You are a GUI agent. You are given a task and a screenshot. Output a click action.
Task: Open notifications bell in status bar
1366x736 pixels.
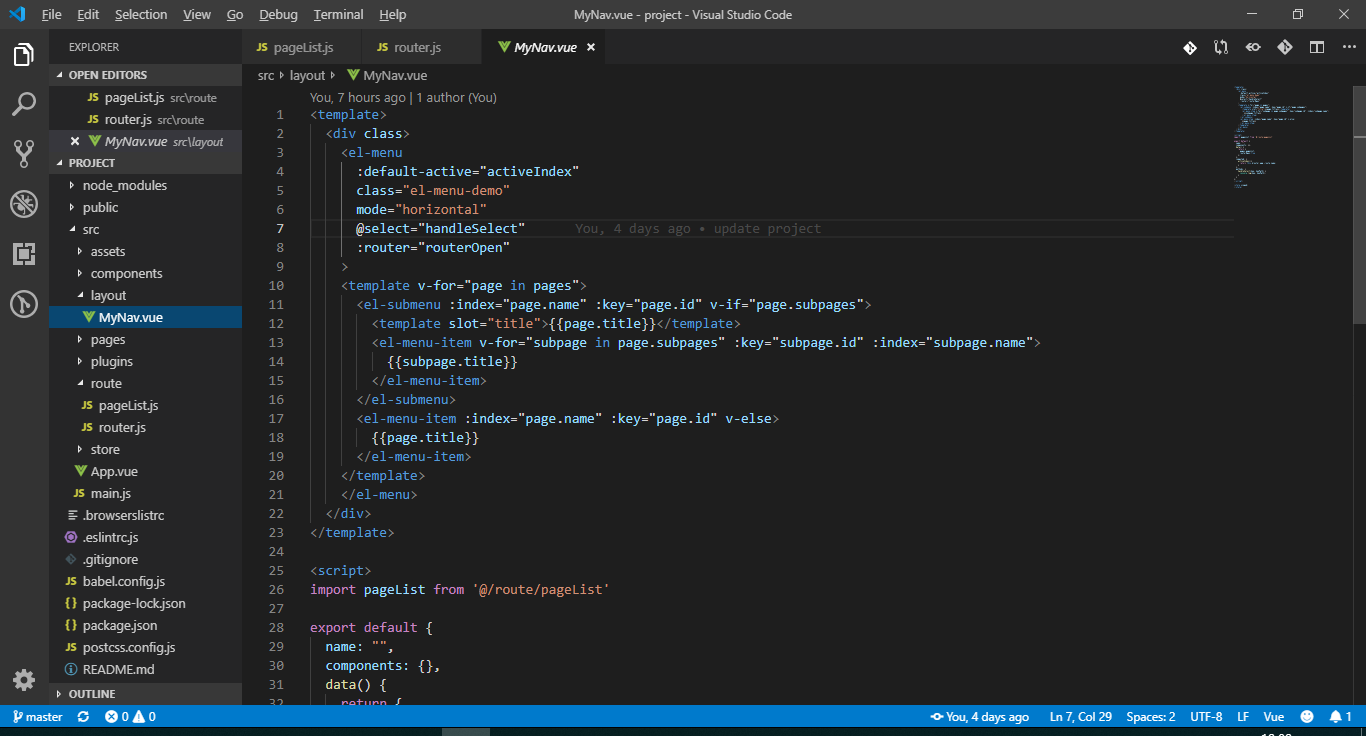1340,717
